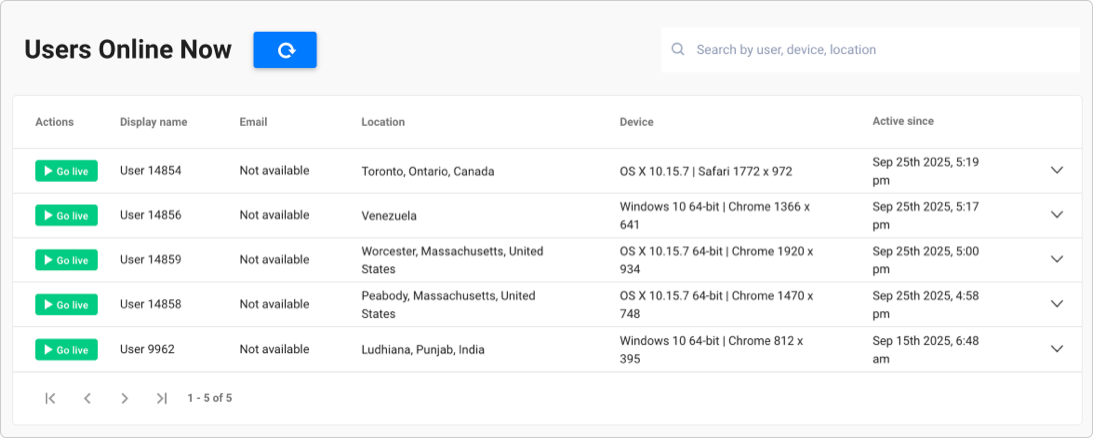
Task: Sort by Active since column header
Action: [903, 121]
